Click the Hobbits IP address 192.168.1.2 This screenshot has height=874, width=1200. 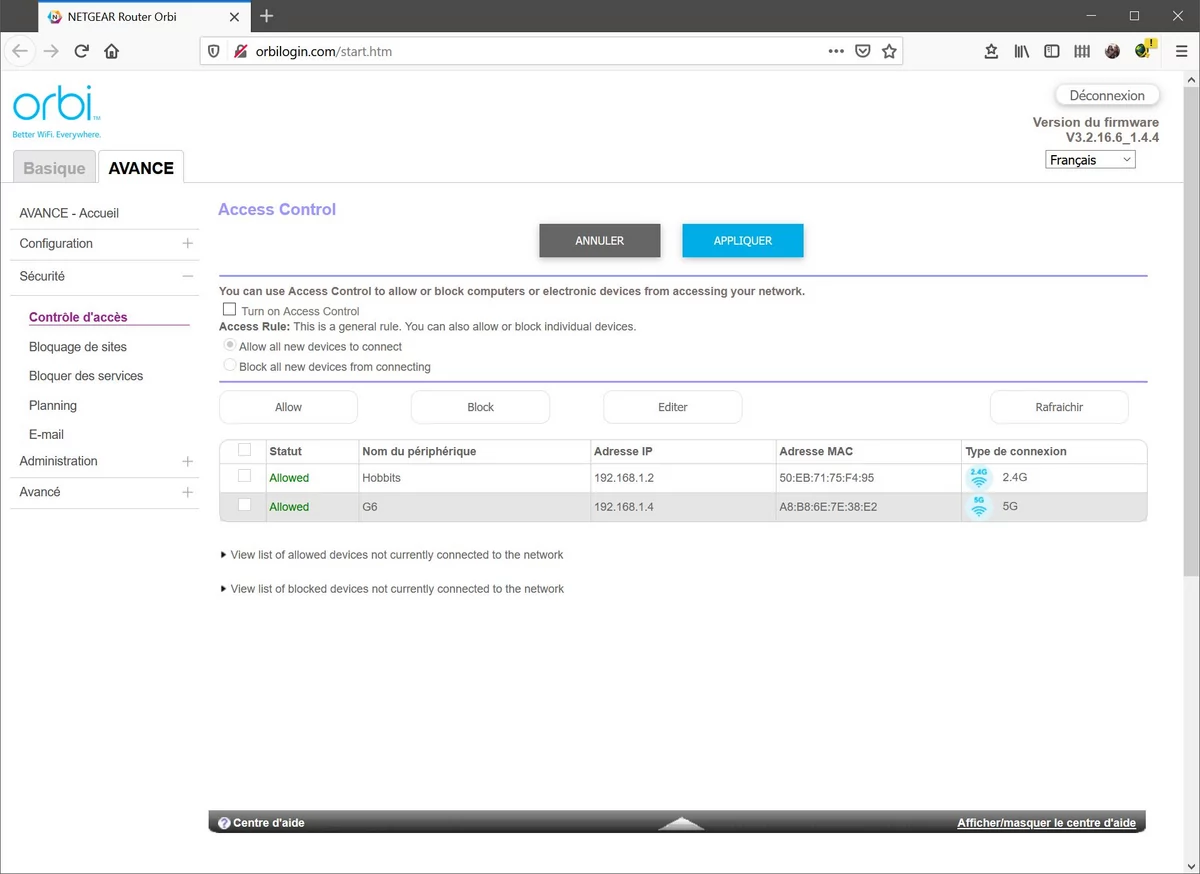[624, 478]
